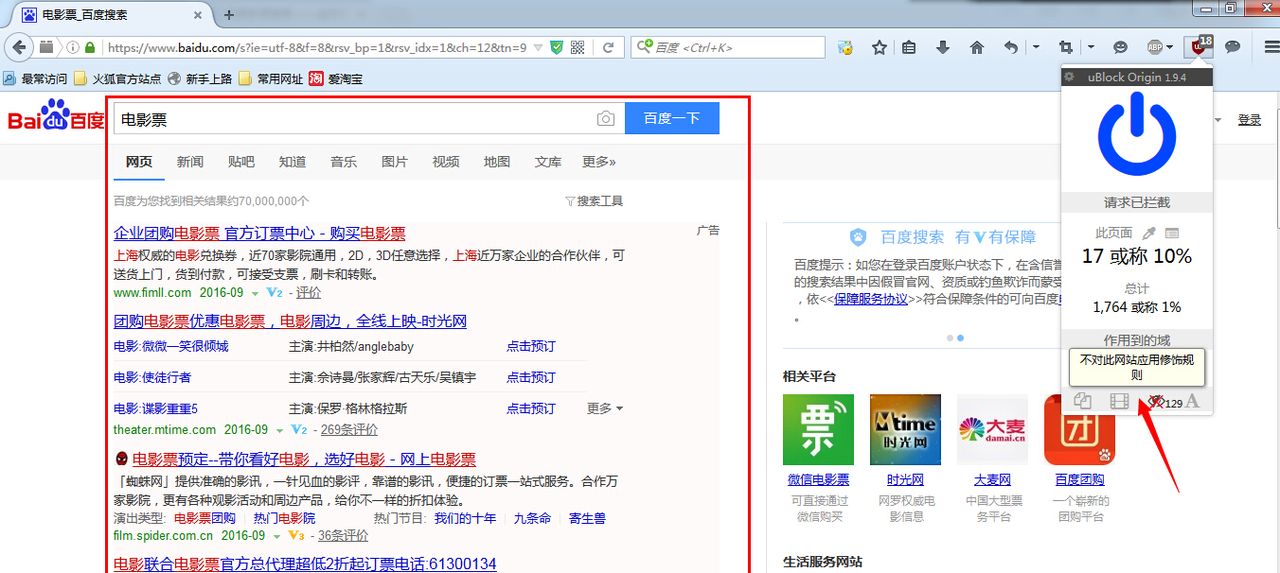
Task: Open 大麦网 platform thumbnail
Action: tap(992, 430)
